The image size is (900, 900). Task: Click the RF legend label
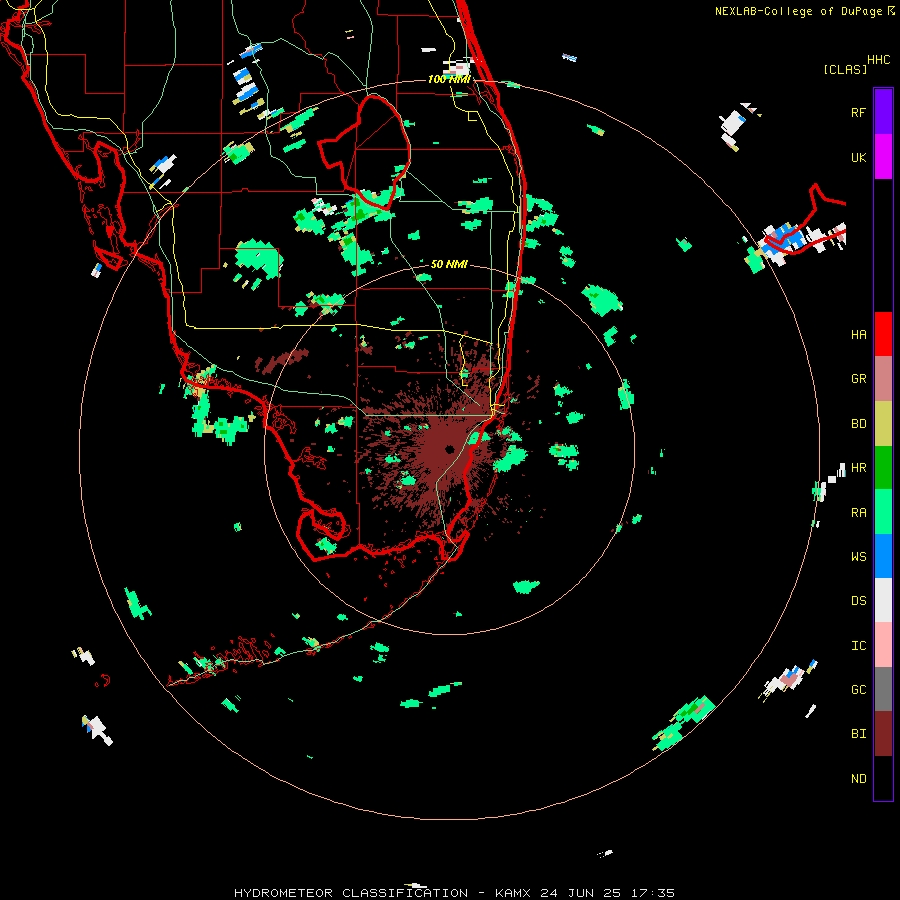[858, 112]
